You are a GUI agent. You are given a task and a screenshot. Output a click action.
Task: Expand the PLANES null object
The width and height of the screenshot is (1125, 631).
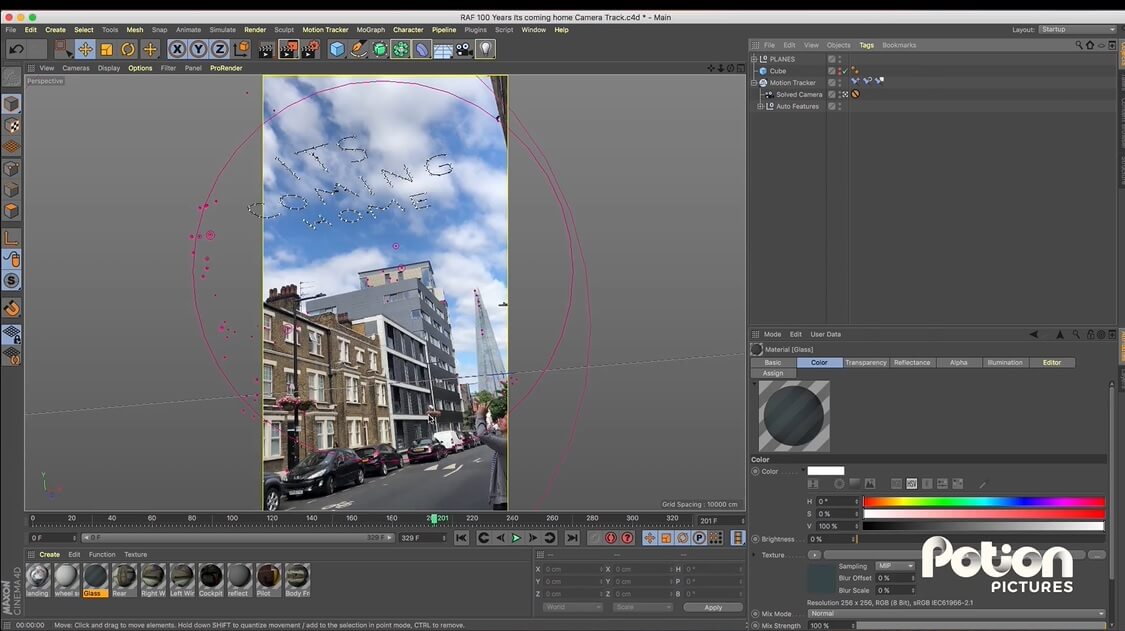pos(754,59)
